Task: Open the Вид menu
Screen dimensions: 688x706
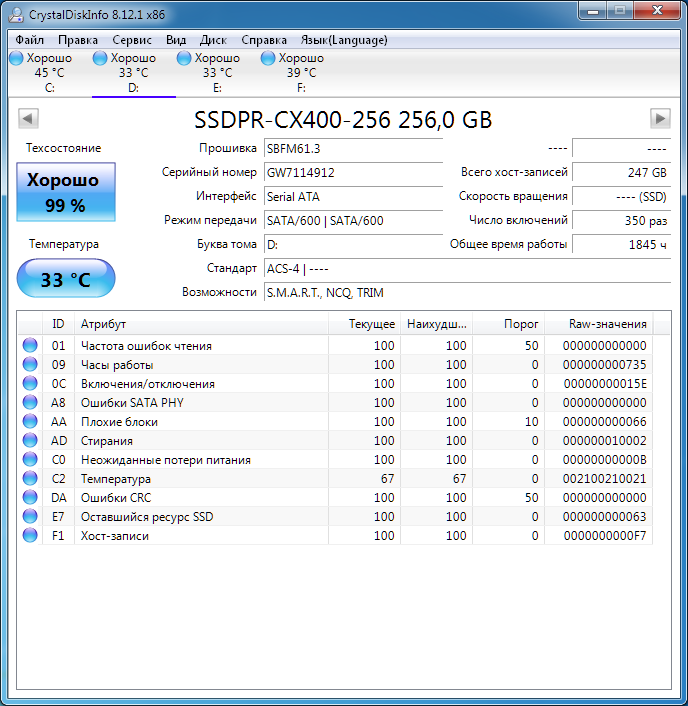Action: coord(176,40)
